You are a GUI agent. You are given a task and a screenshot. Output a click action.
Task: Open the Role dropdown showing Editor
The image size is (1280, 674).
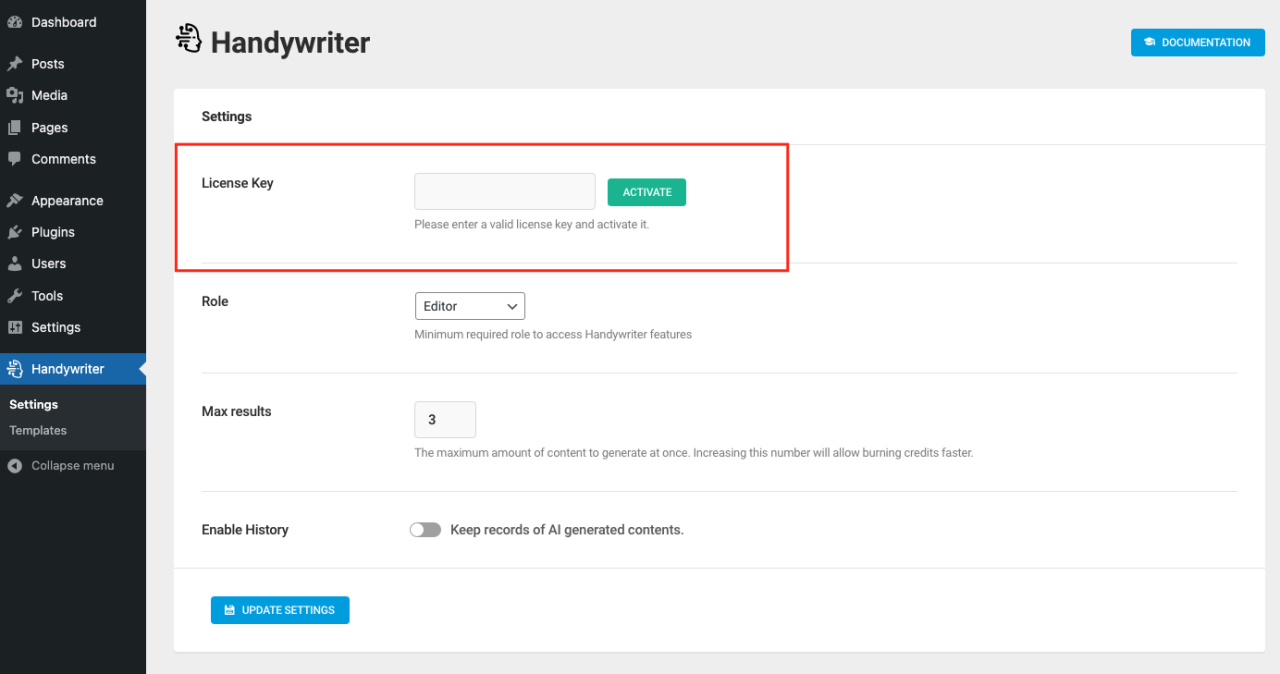[470, 306]
